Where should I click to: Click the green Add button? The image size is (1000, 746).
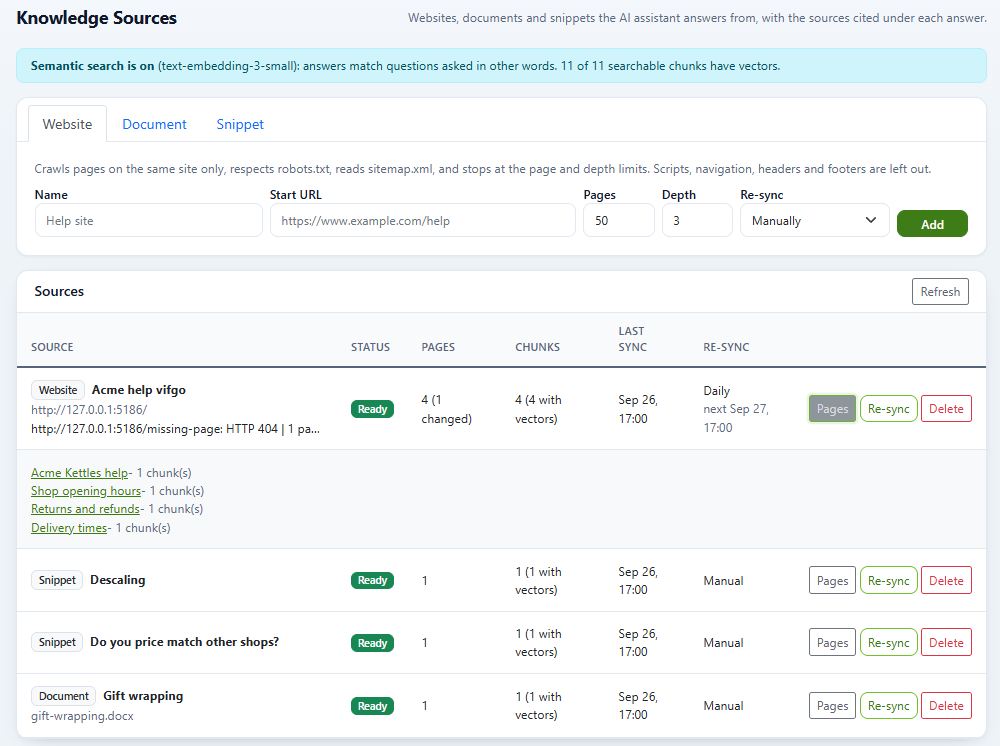click(932, 224)
